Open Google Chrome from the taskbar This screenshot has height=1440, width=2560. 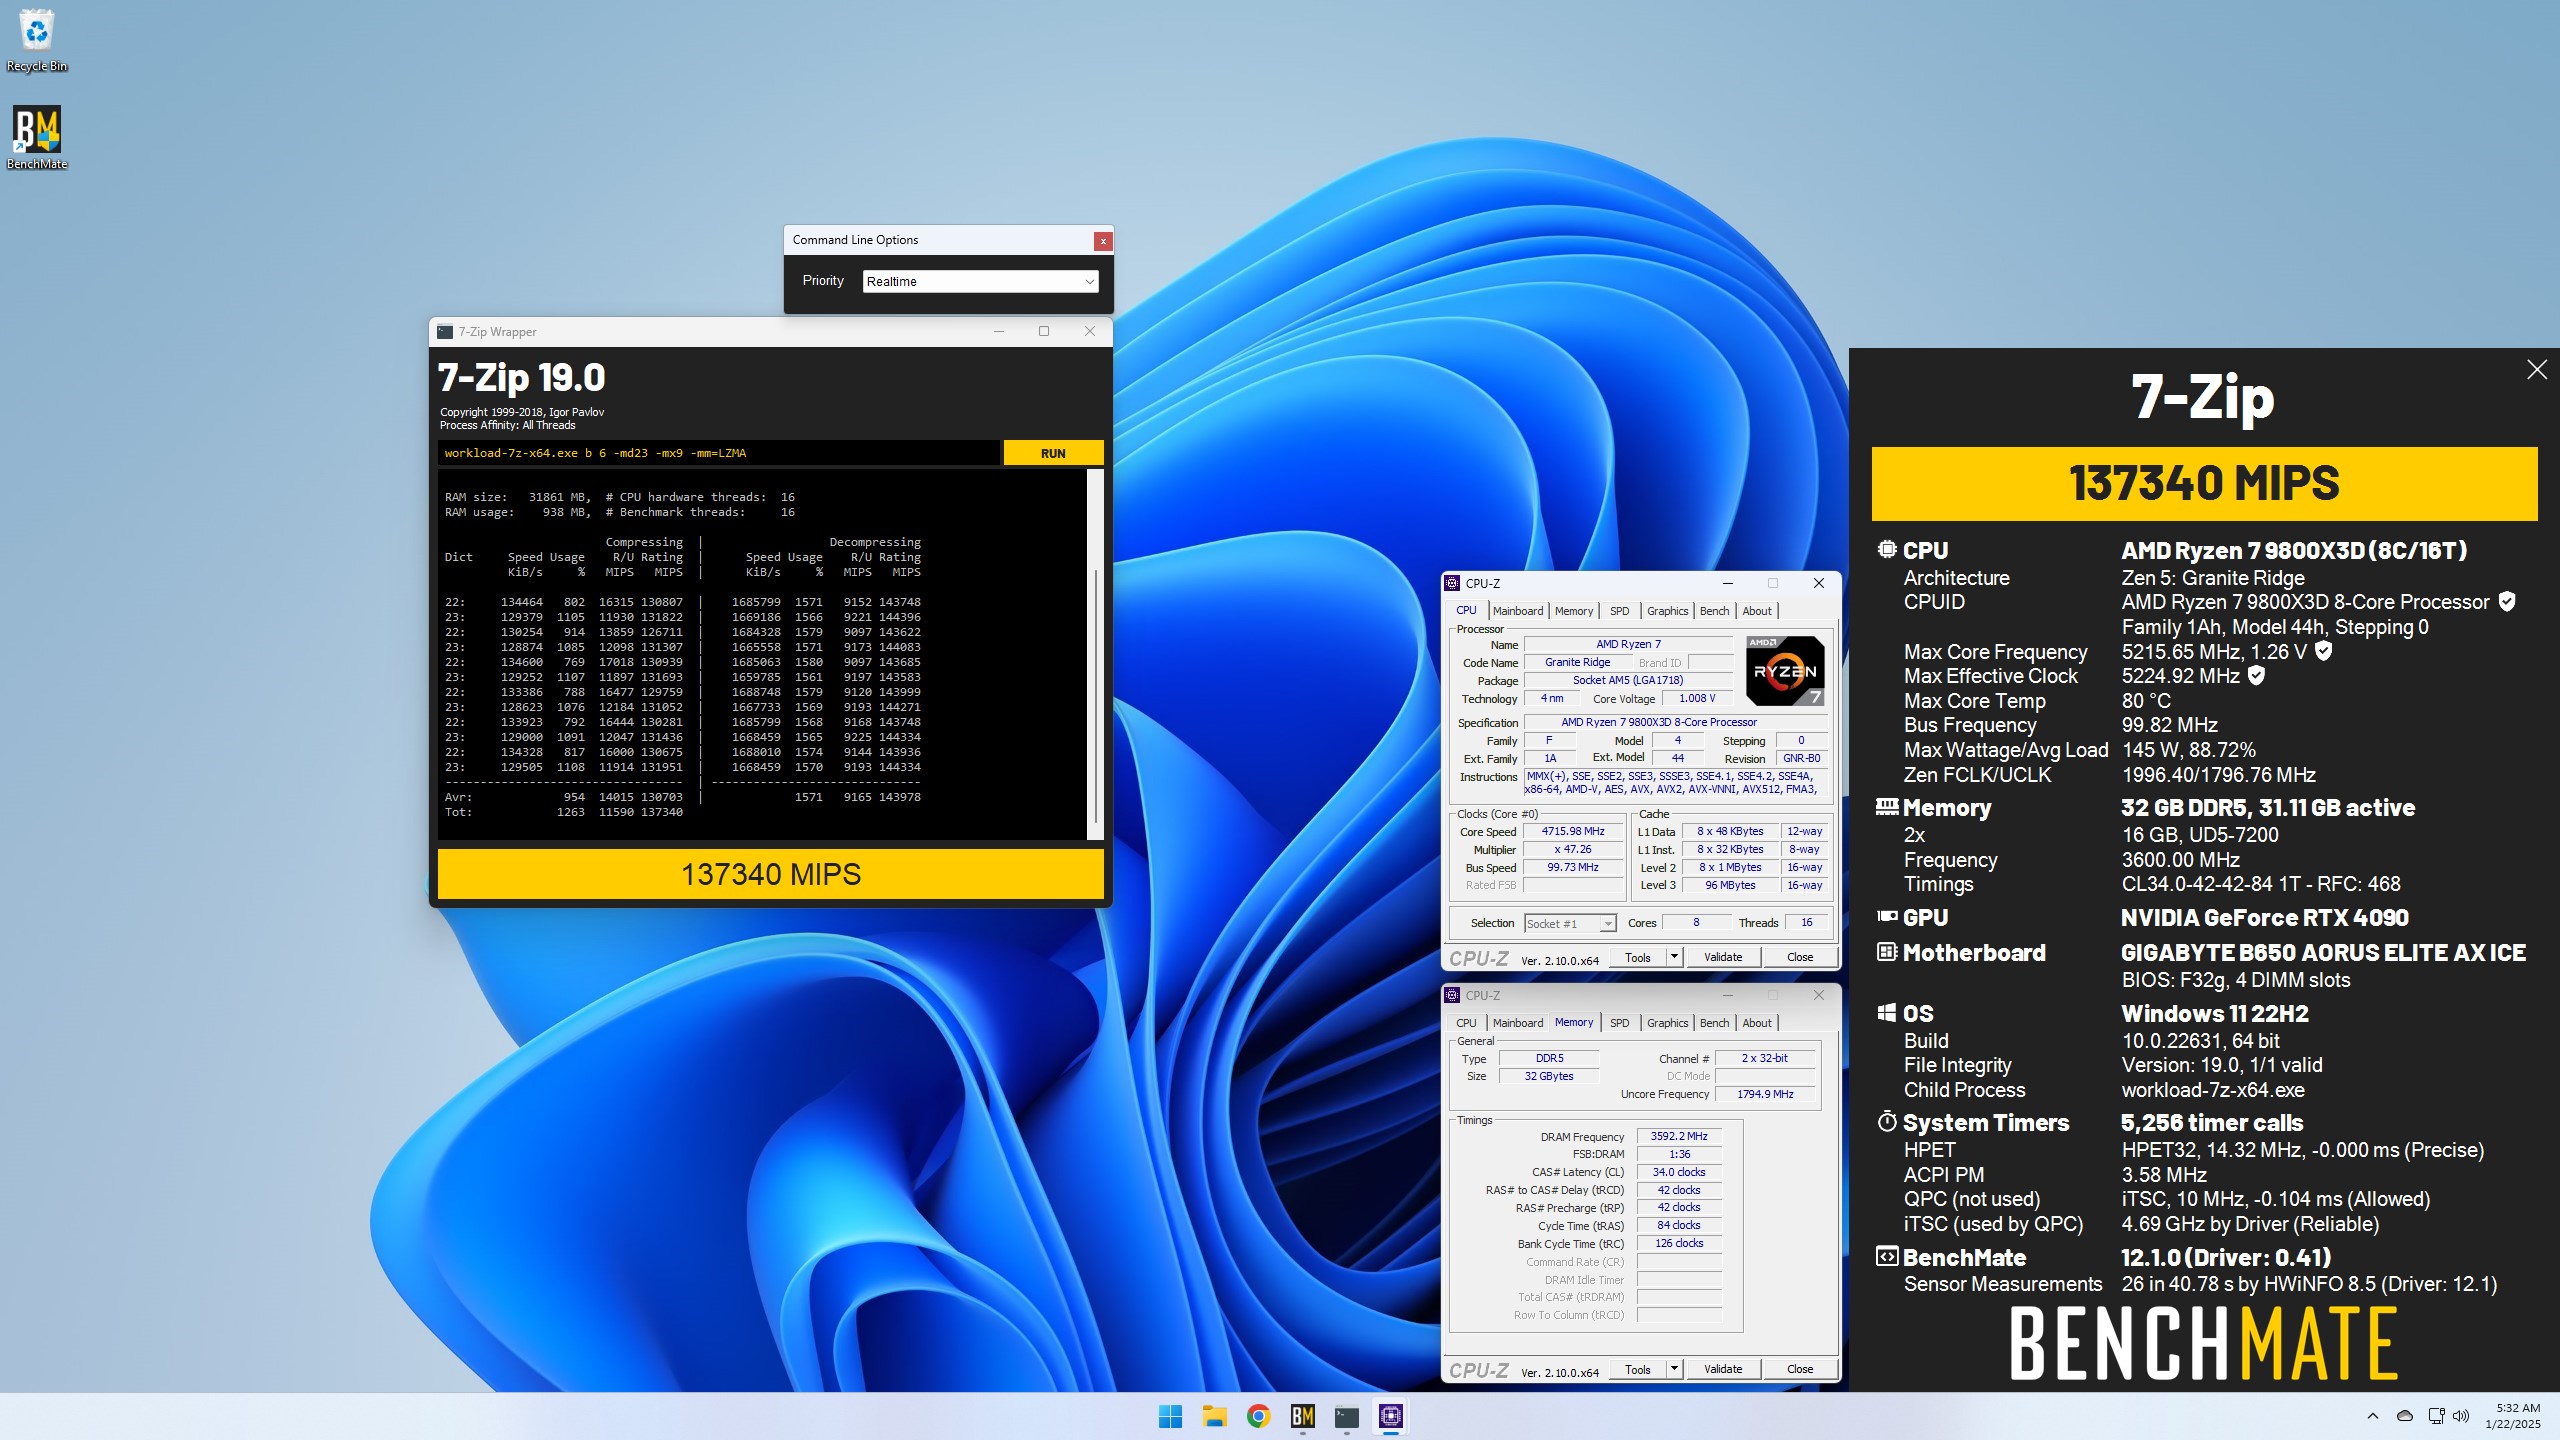(x=1258, y=1416)
